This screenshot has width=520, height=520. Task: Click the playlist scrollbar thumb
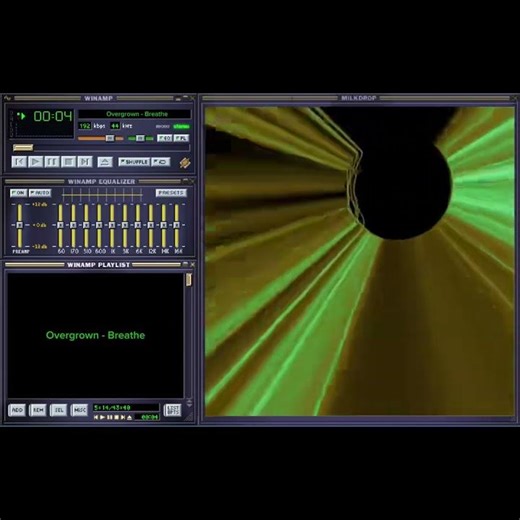click(189, 280)
